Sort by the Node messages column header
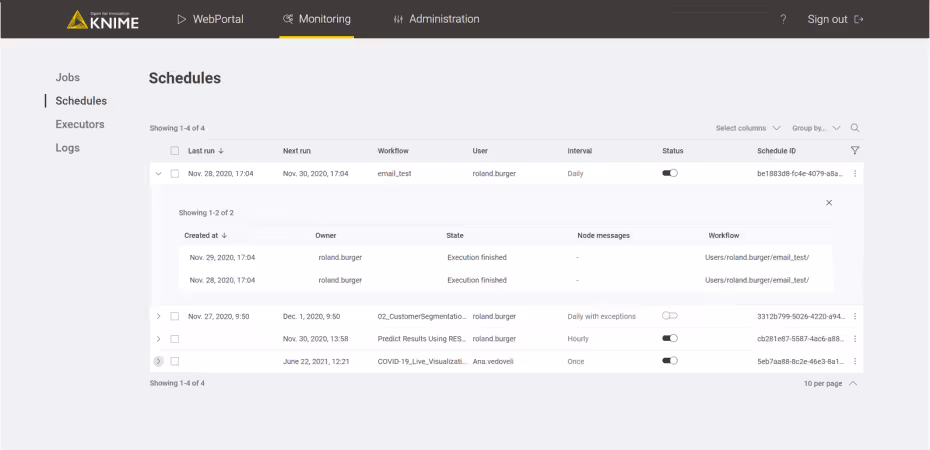 click(x=604, y=235)
